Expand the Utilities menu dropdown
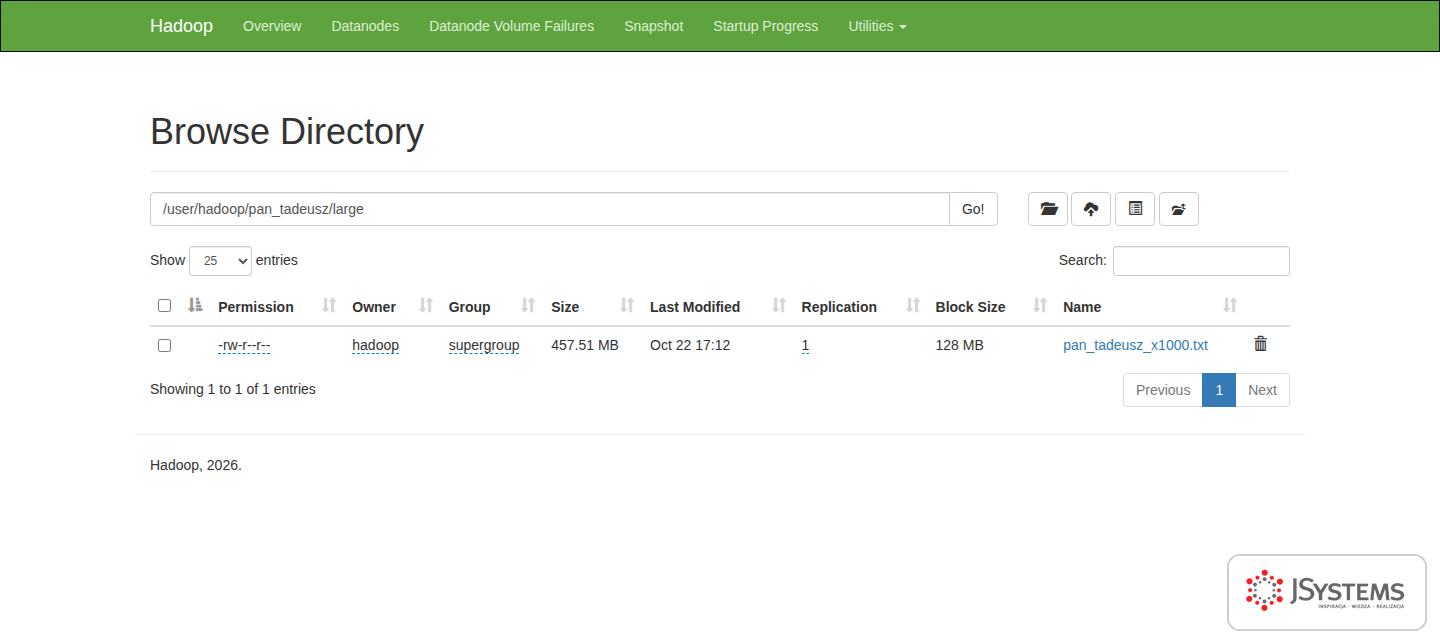1440x644 pixels. pyautogui.click(x=877, y=26)
